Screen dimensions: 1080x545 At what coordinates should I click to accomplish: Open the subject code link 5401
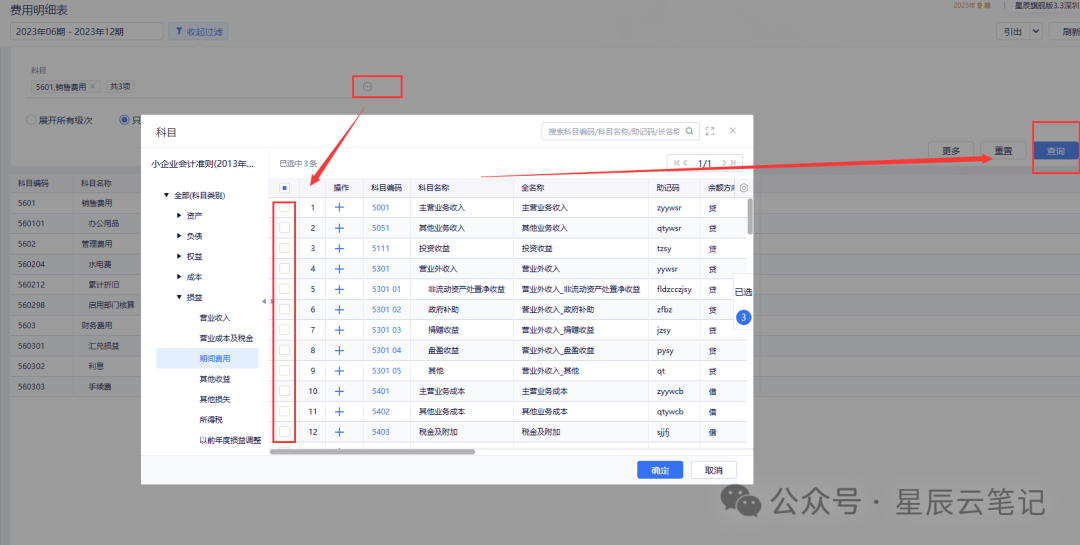381,391
